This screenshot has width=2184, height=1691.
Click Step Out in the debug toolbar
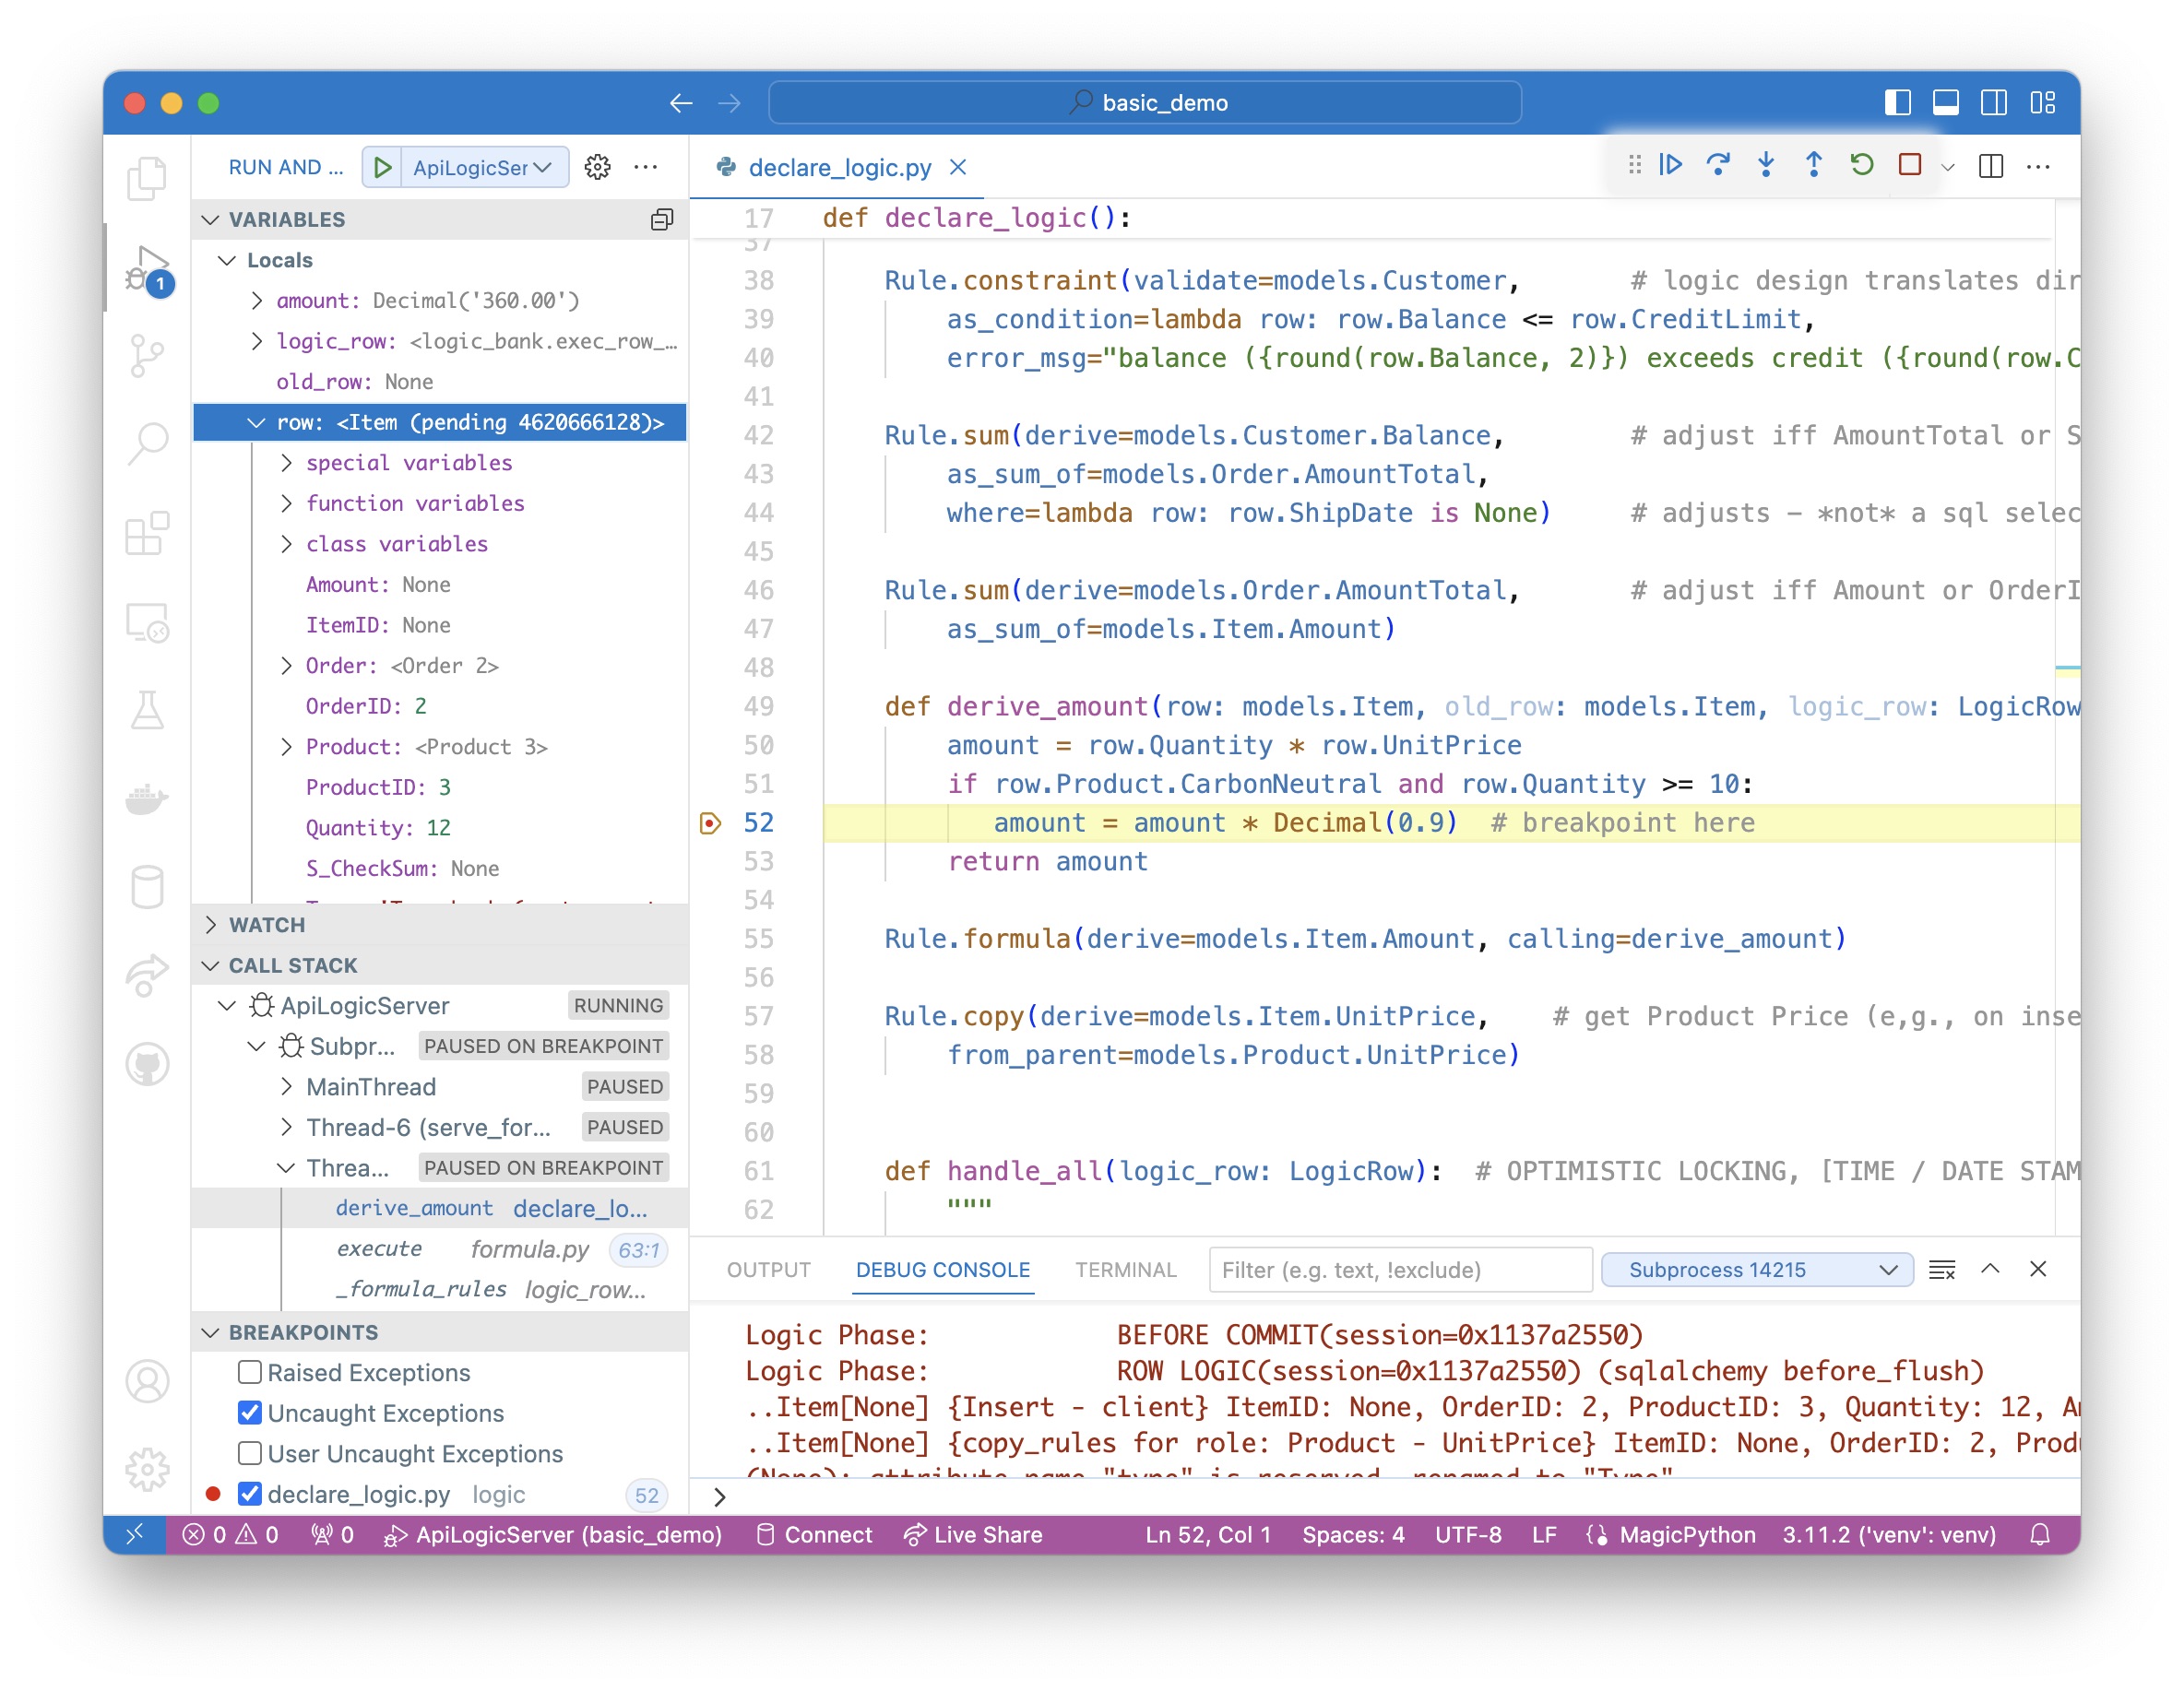(1813, 165)
